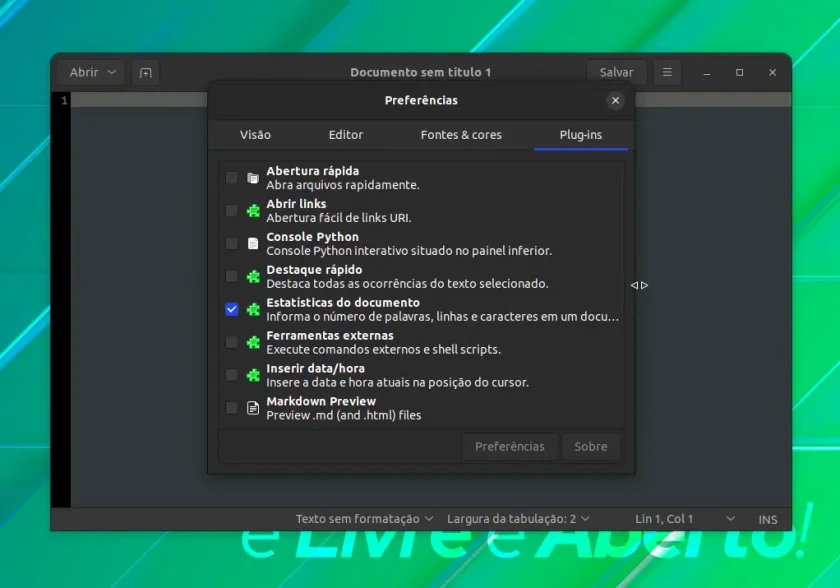This screenshot has width=840, height=588.
Task: Click line number 1 in the editor gutter
Action: pos(64,100)
